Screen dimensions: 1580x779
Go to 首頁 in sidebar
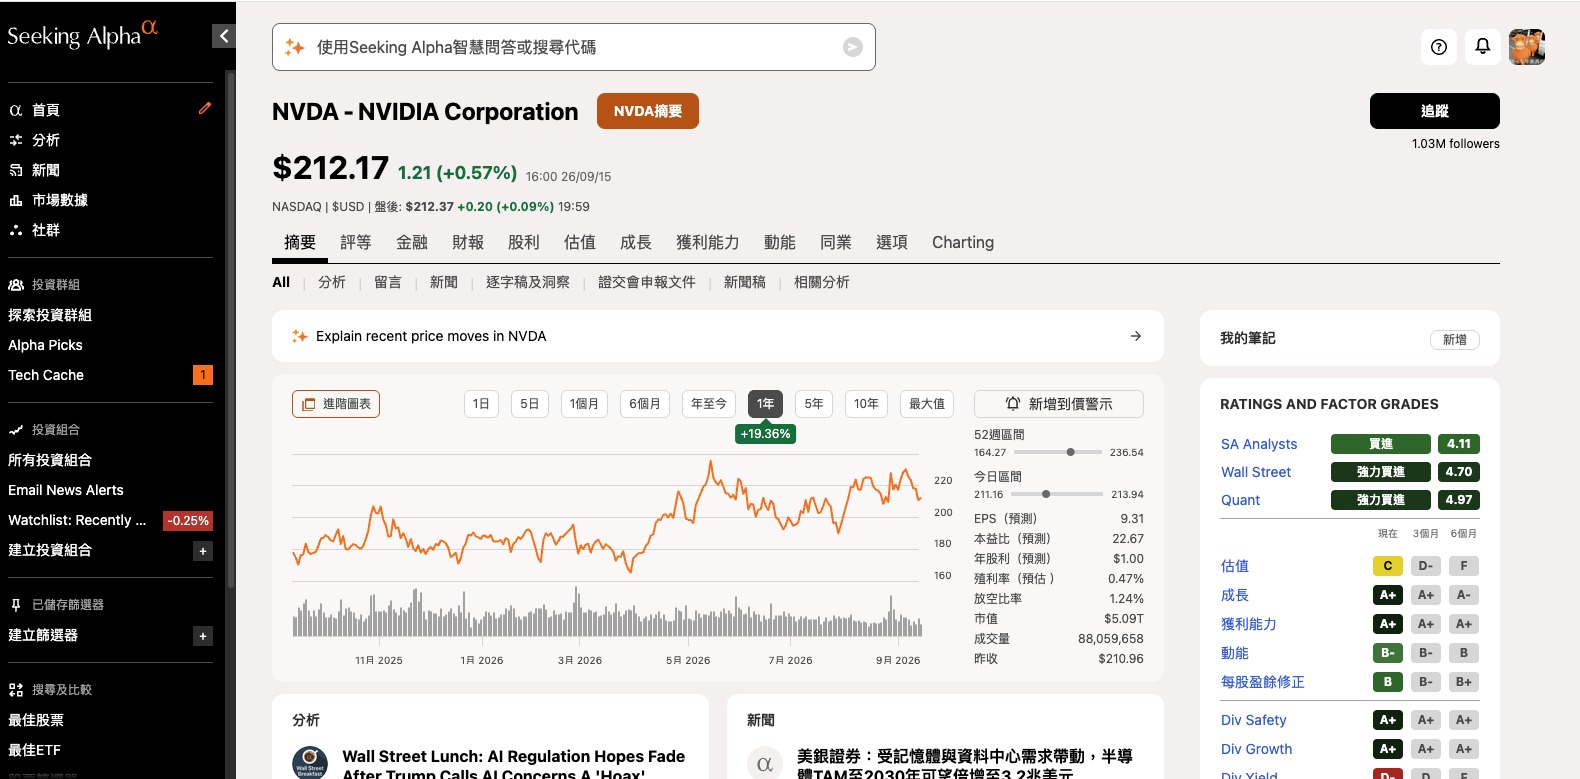(x=46, y=110)
